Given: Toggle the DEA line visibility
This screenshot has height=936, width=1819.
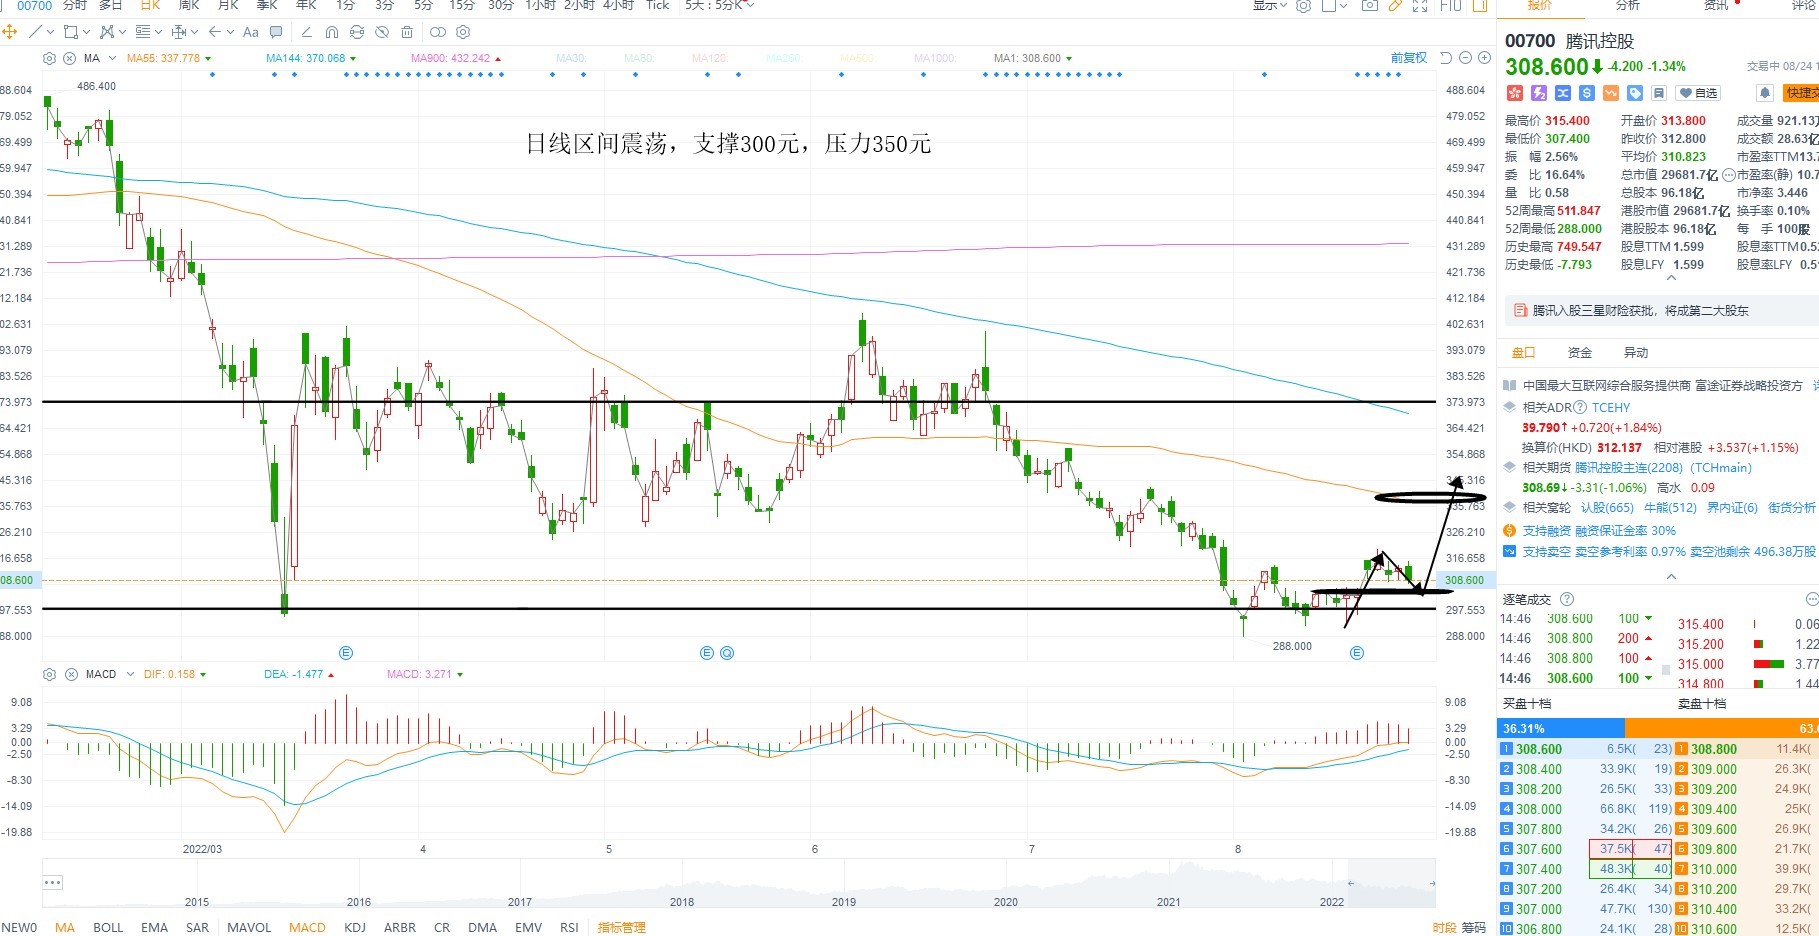Looking at the screenshot, I should tap(298, 674).
